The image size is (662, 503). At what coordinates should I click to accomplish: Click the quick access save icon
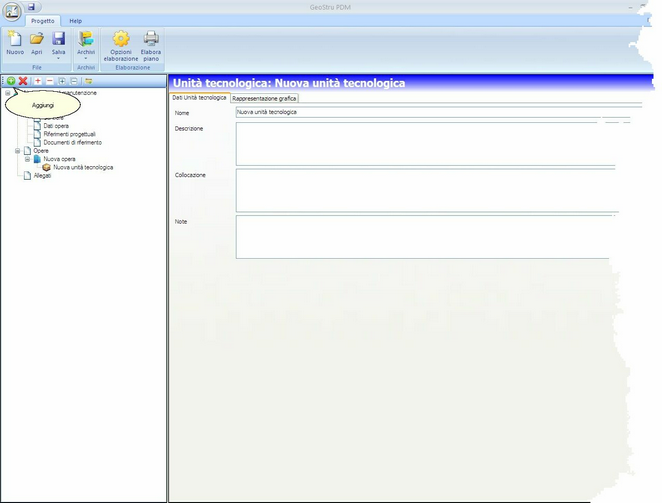[31, 7]
